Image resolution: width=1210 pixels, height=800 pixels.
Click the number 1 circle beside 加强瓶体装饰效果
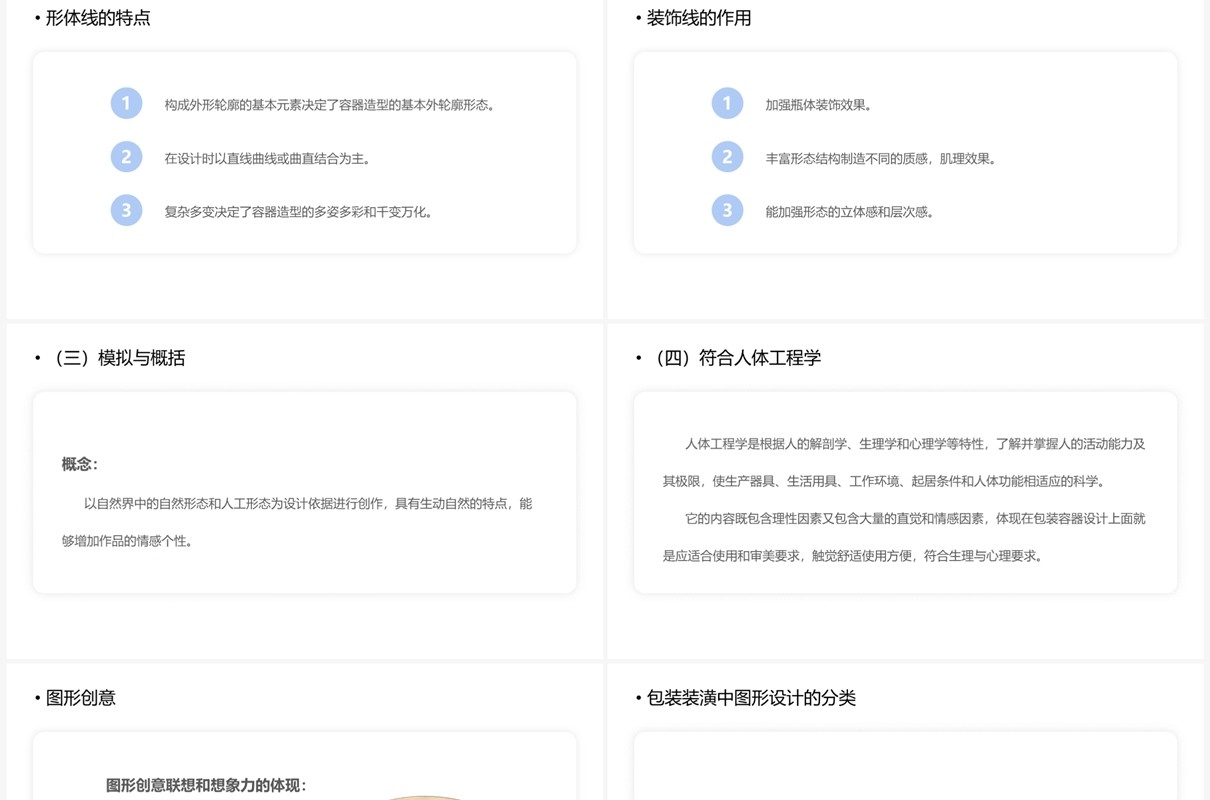727,103
